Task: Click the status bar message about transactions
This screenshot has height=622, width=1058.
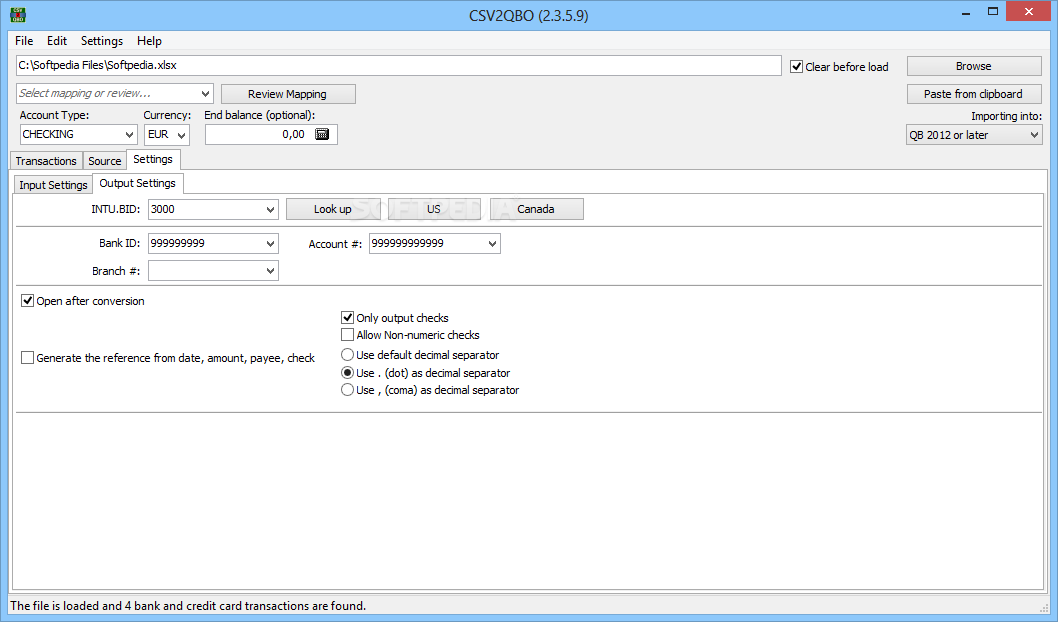Action: (188, 606)
